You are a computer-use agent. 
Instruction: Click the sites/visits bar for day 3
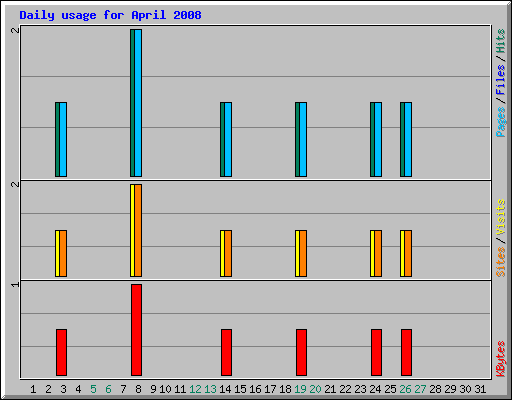click(x=61, y=253)
